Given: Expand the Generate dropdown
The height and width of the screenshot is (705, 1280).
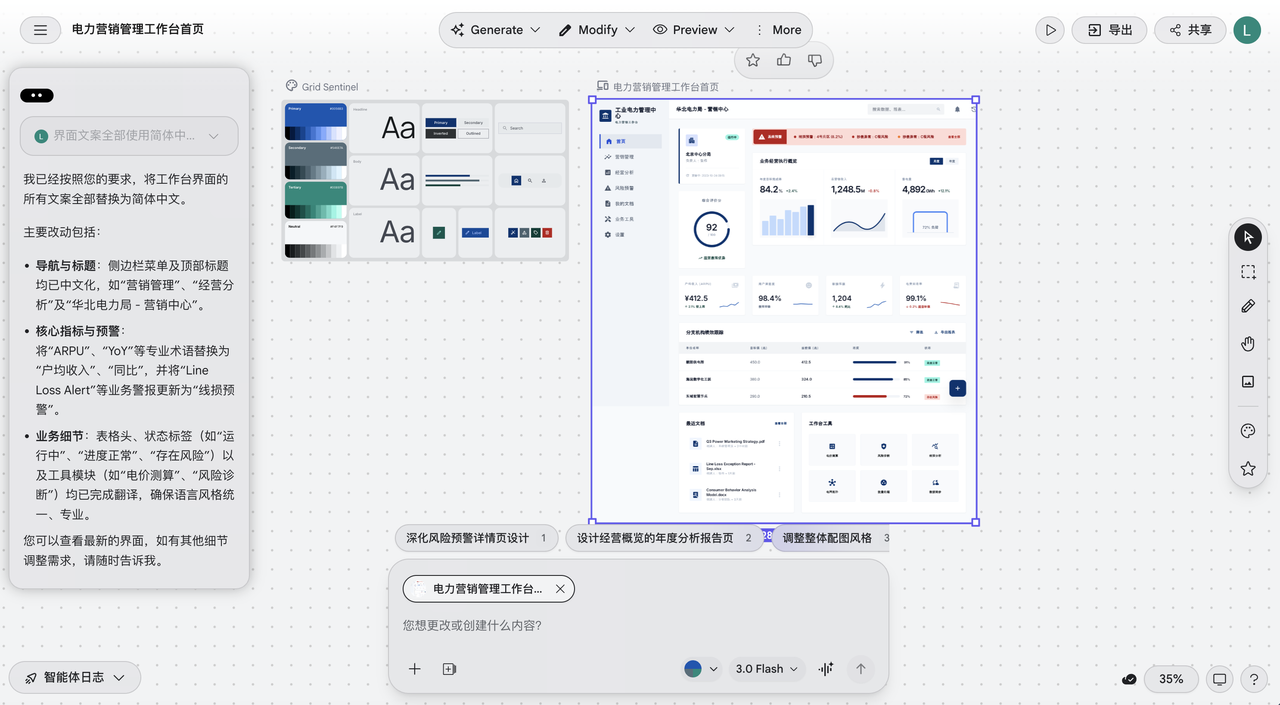Looking at the screenshot, I should [496, 30].
